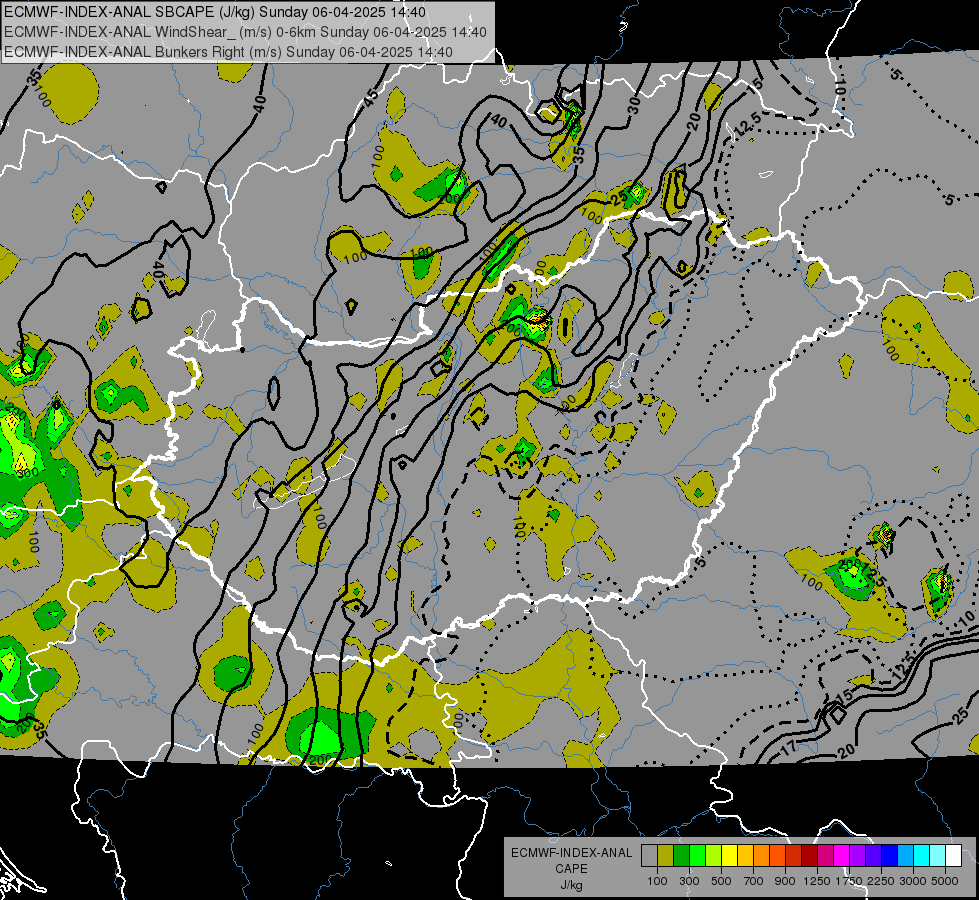Screen dimensions: 979x900
Task: Click the 1750 value in the legend scale
Action: [x=850, y=881]
